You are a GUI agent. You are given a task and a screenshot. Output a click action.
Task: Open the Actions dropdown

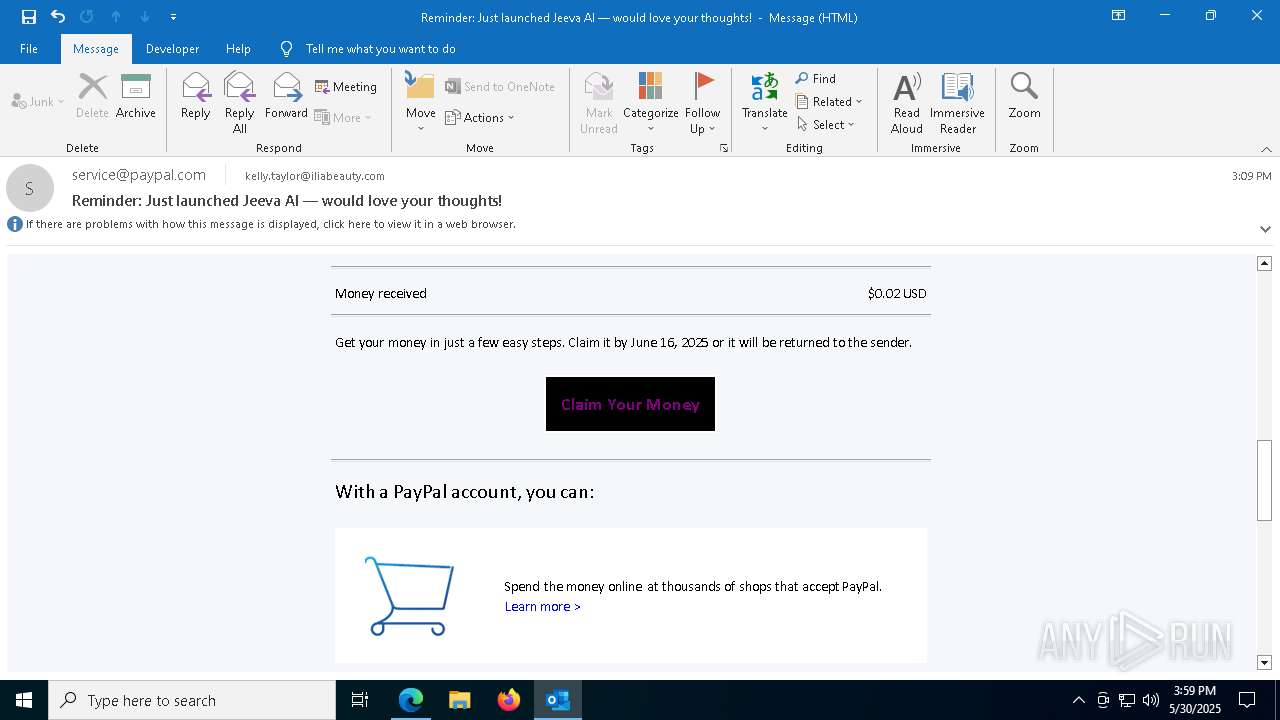coord(479,117)
